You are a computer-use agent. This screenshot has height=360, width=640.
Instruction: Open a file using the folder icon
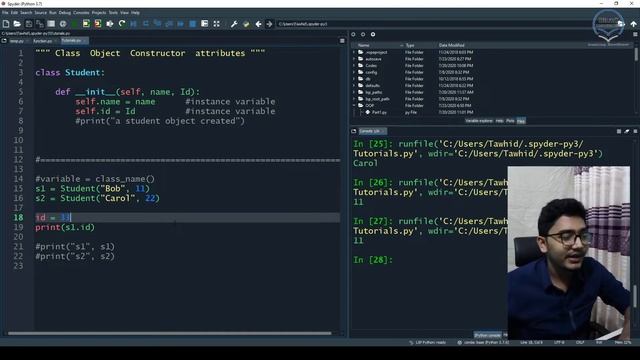point(17,24)
